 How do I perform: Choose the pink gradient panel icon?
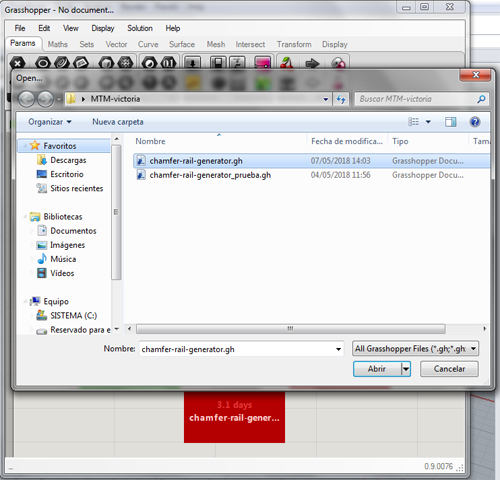(262, 63)
